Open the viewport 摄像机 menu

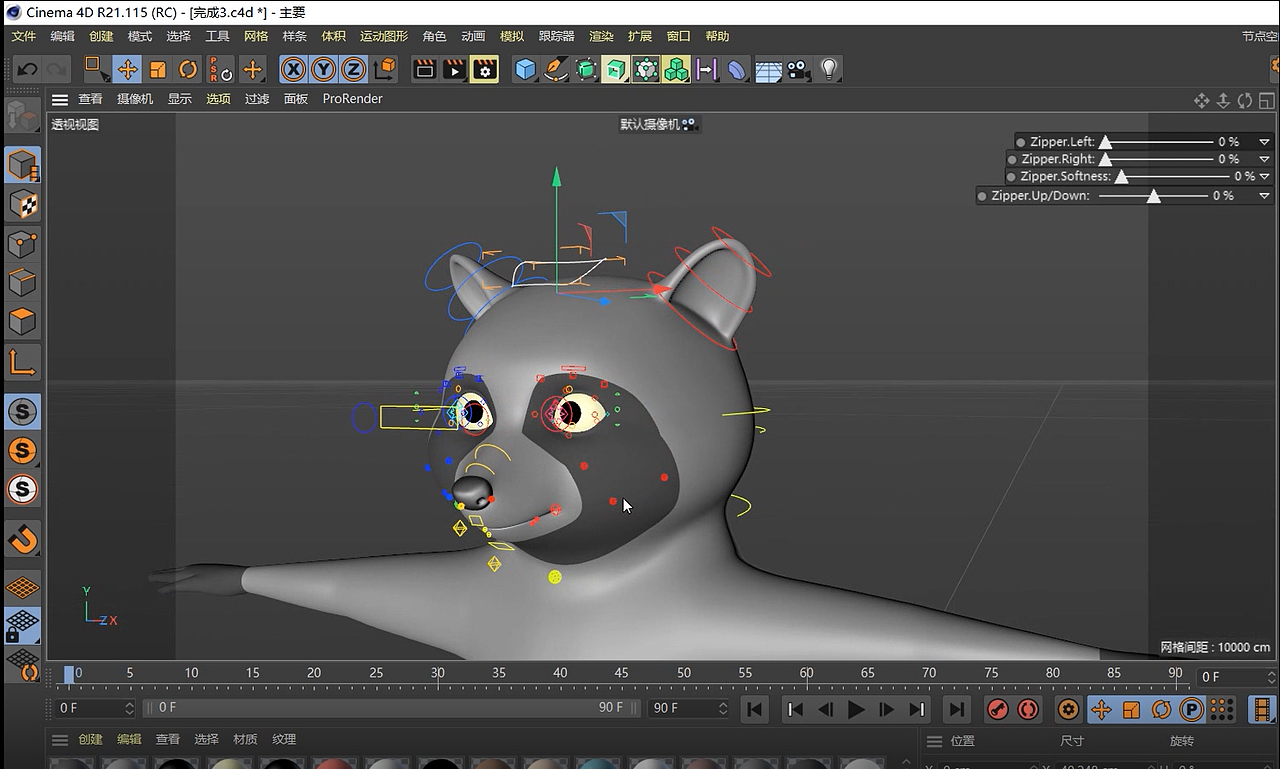point(135,99)
